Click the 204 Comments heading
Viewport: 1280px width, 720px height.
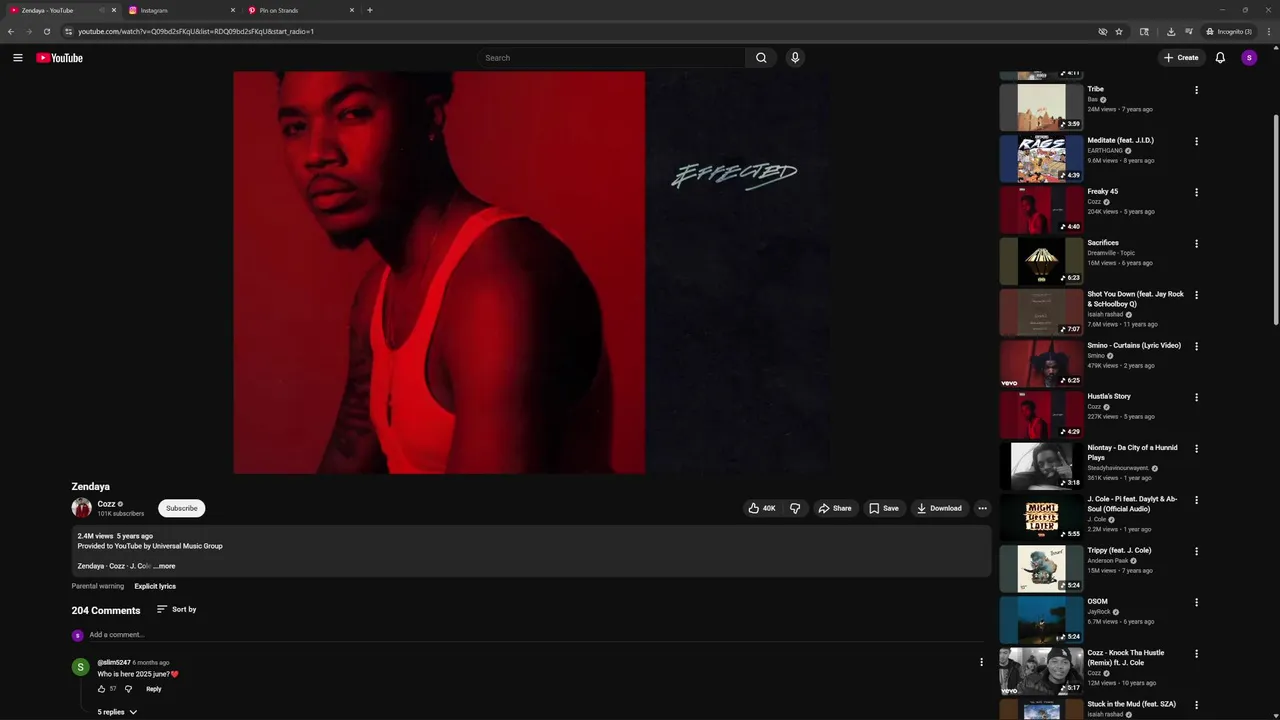click(x=106, y=610)
